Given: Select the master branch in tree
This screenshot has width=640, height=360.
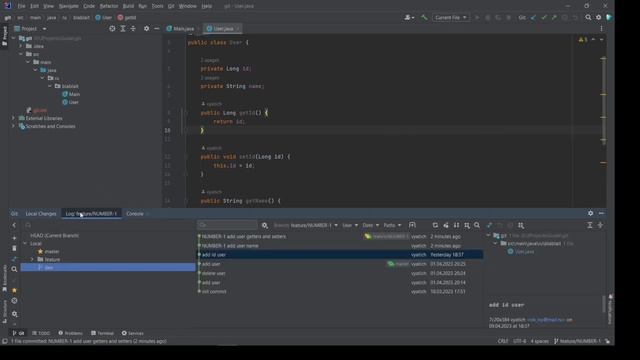Looking at the screenshot, I should 52,251.
